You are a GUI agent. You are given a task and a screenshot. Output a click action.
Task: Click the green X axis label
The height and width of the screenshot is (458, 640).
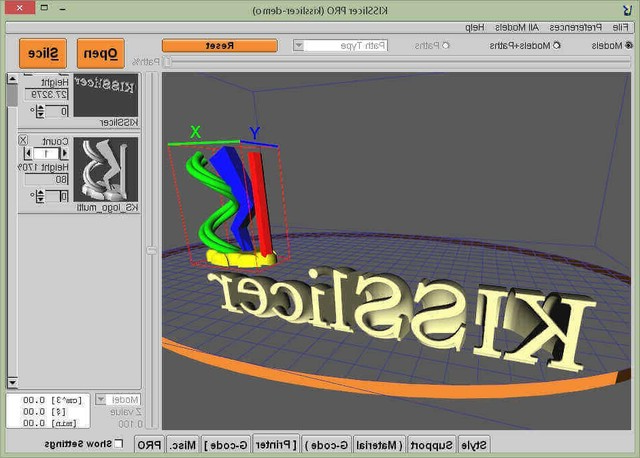196,132
